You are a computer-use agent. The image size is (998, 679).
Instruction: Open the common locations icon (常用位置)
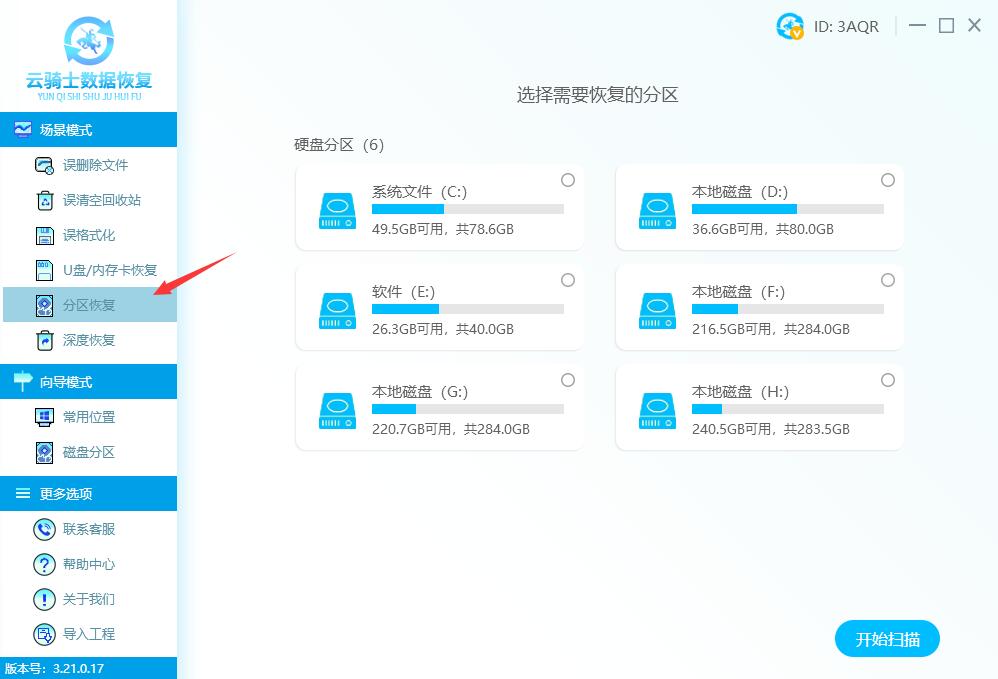[45, 417]
